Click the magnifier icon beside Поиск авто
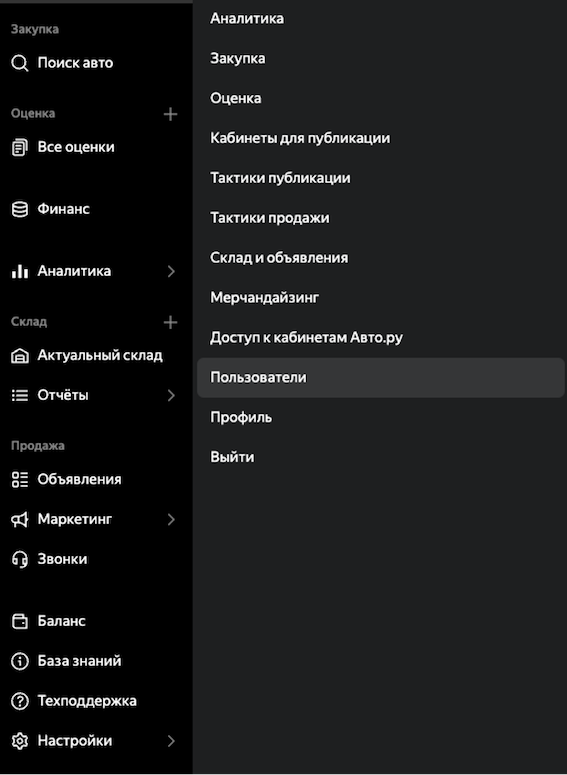The height and width of the screenshot is (775, 567). coord(20,63)
